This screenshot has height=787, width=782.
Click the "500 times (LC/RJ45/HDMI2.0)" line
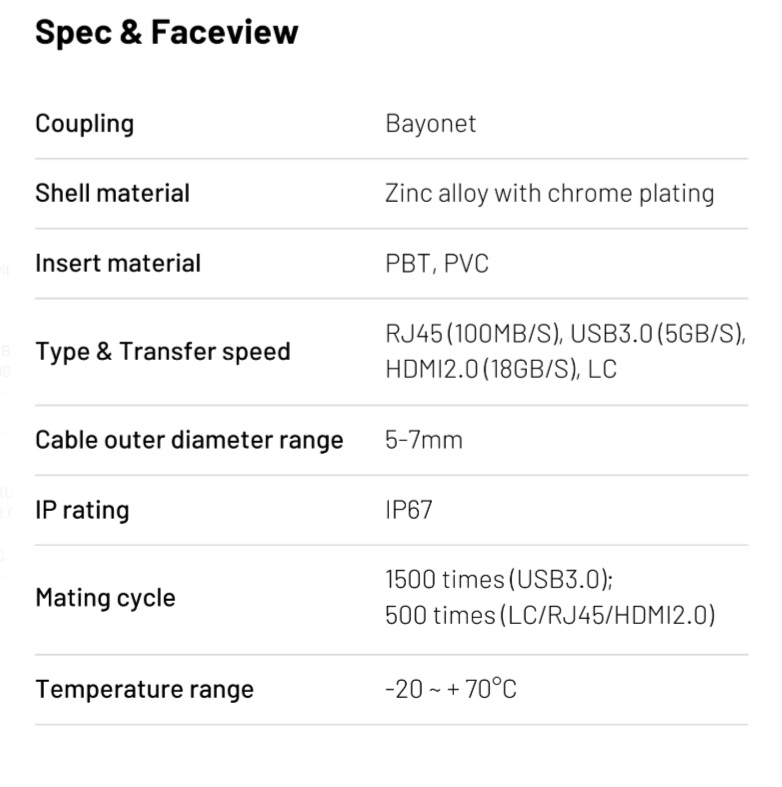tap(550, 615)
